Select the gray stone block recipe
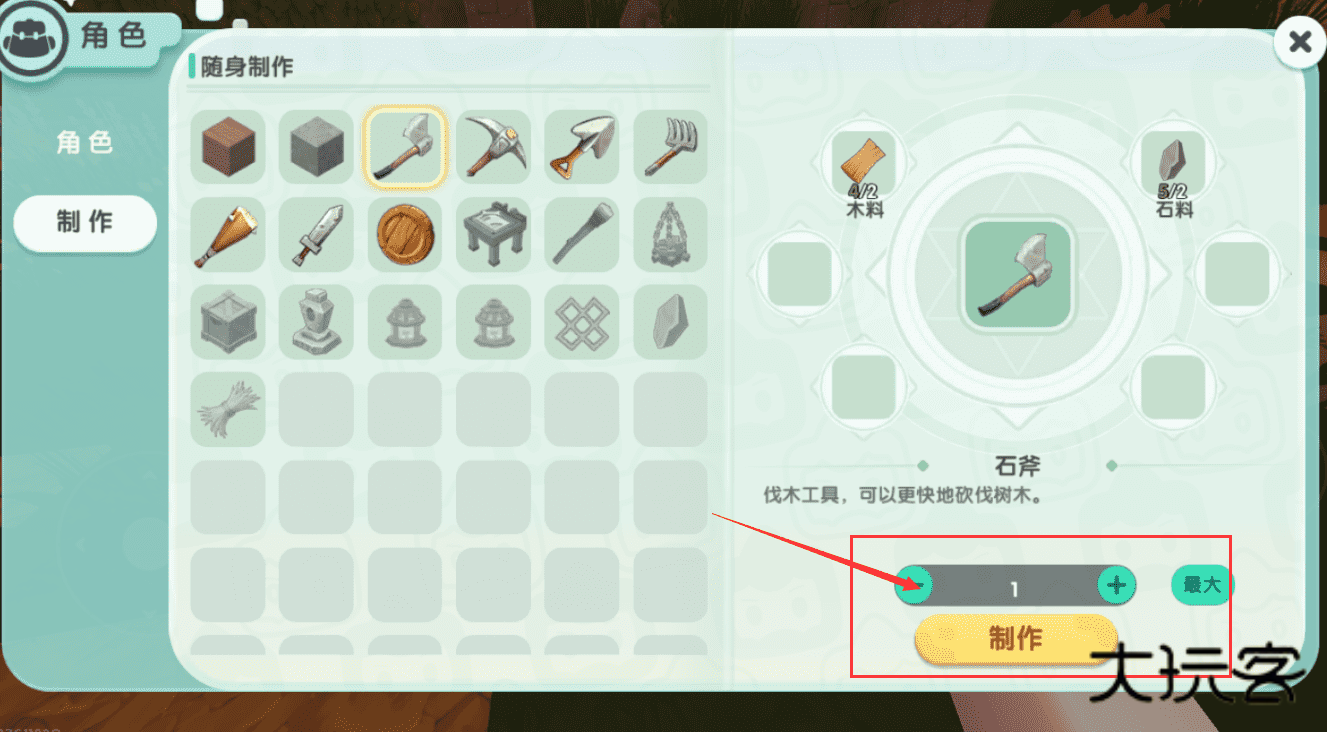Image resolution: width=1327 pixels, height=732 pixels. pos(316,147)
